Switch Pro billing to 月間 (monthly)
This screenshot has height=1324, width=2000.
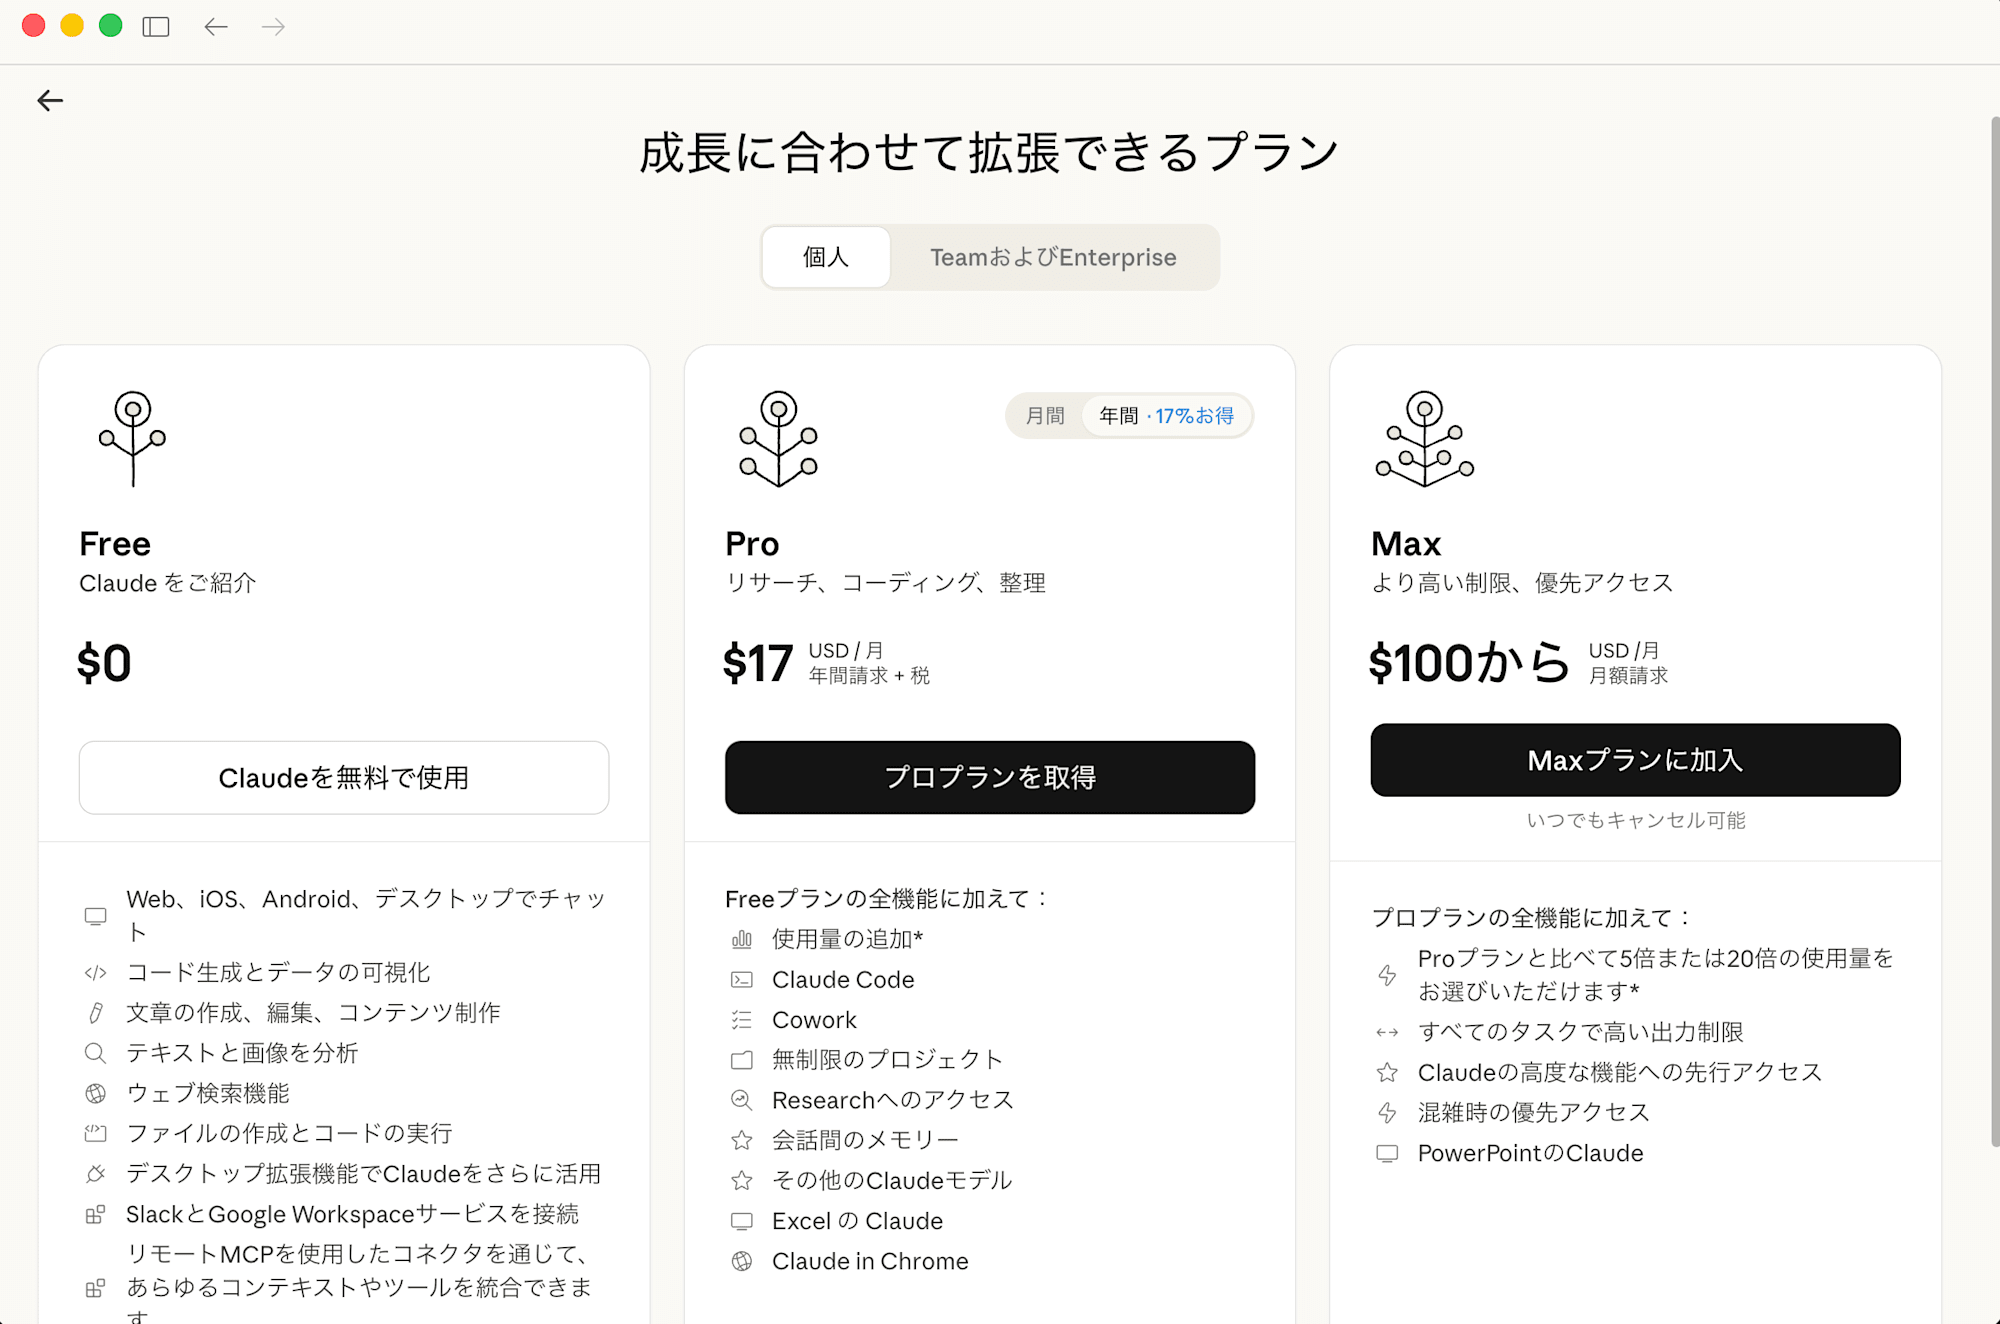tap(1045, 416)
